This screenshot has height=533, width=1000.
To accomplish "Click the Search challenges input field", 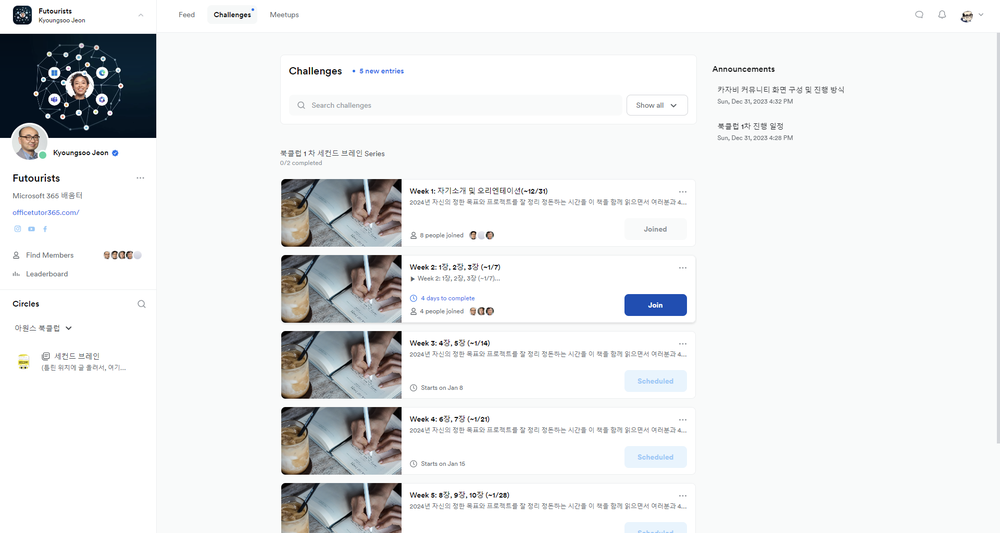I will click(460, 105).
